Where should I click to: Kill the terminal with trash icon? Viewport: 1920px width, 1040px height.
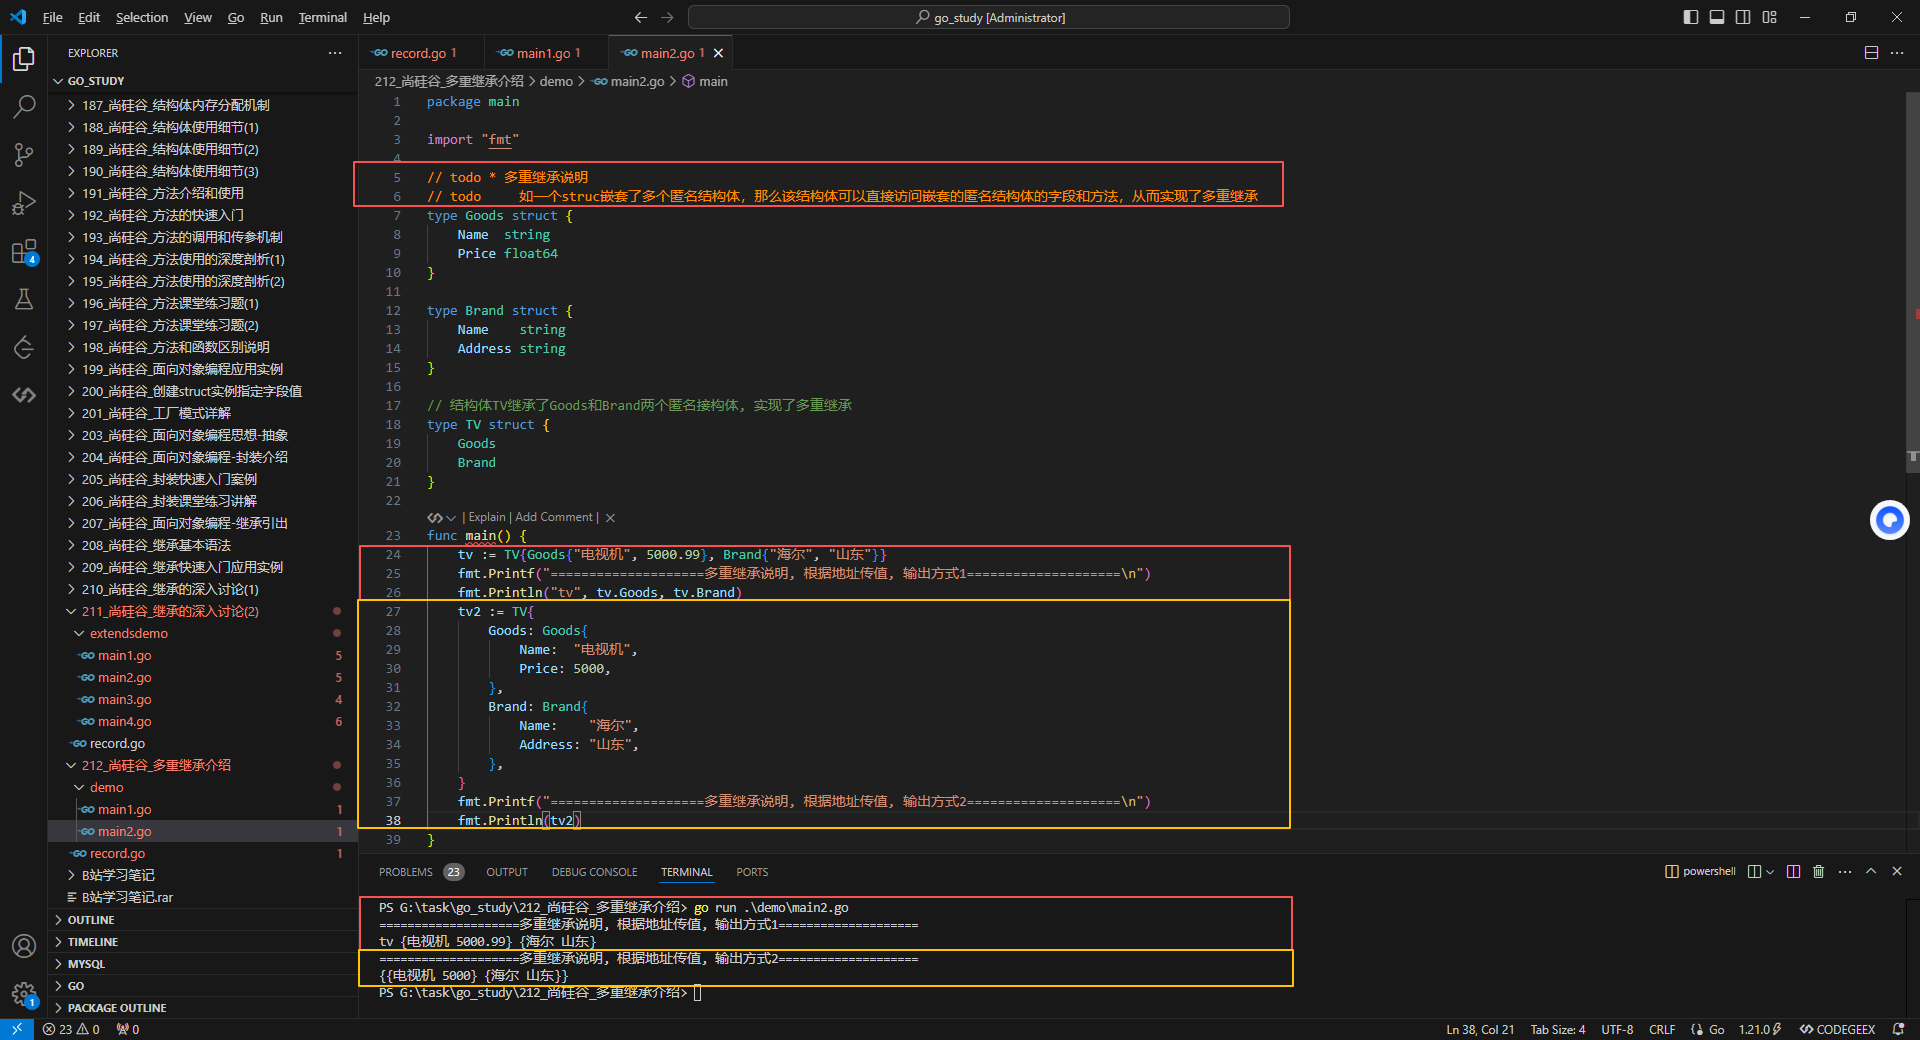pos(1818,872)
